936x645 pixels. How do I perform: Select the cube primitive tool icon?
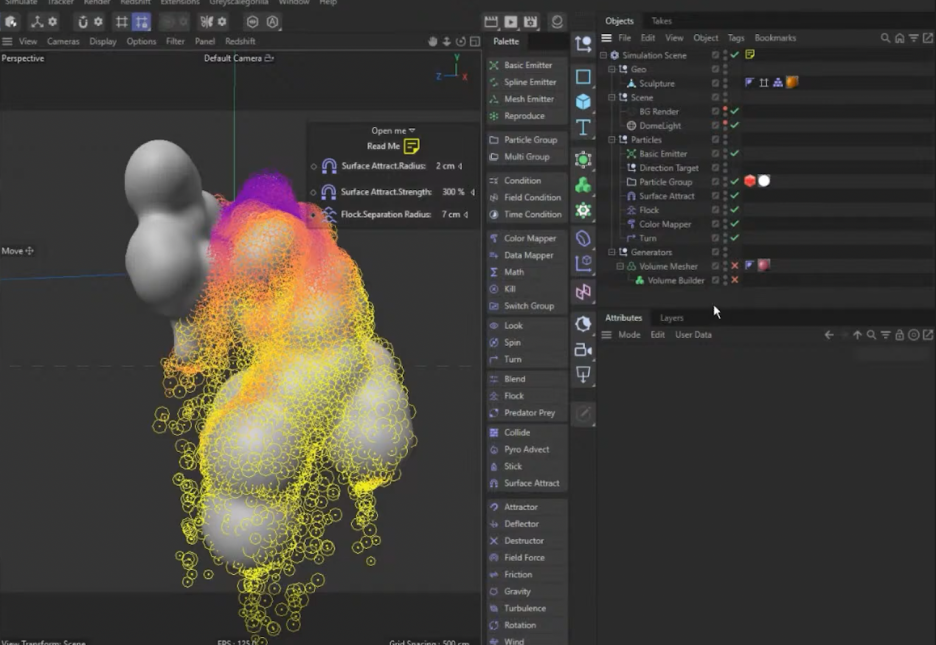pyautogui.click(x=583, y=101)
